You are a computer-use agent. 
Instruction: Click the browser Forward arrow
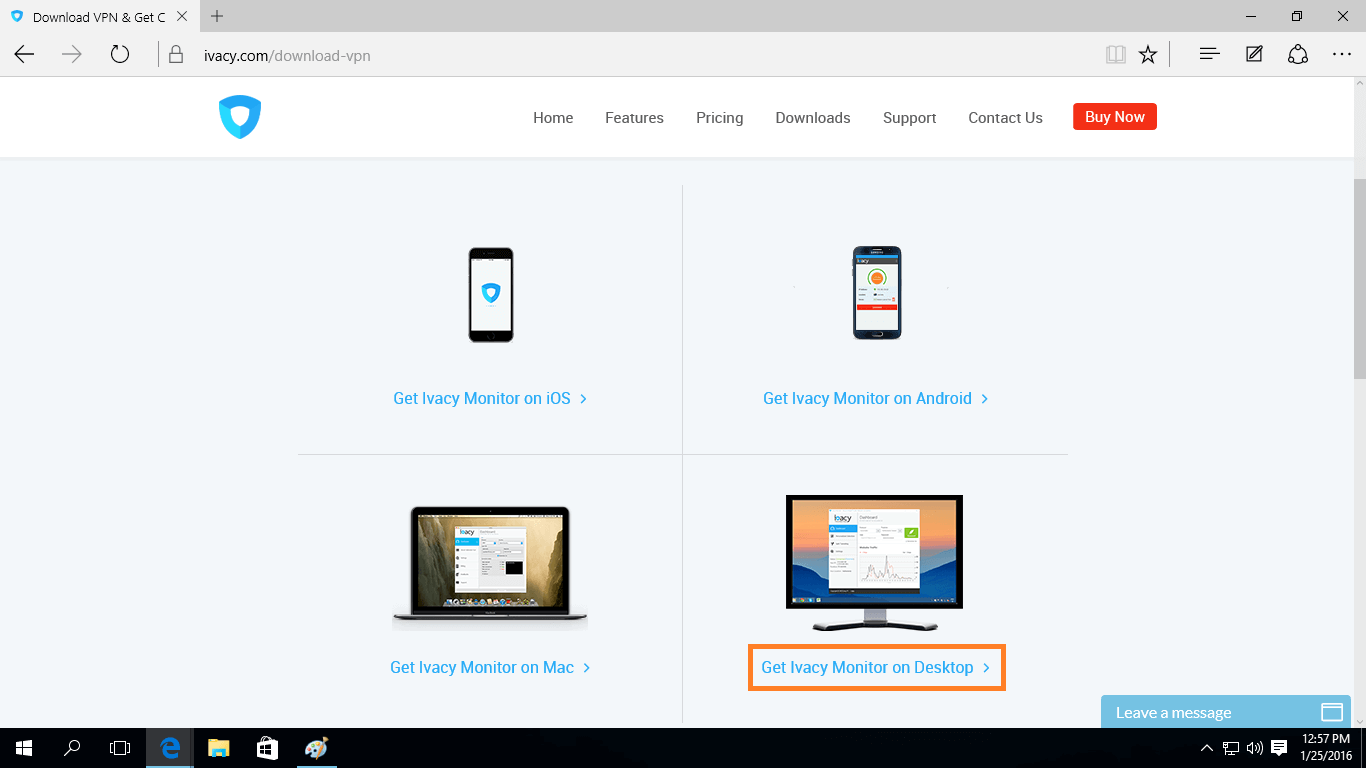click(x=72, y=55)
